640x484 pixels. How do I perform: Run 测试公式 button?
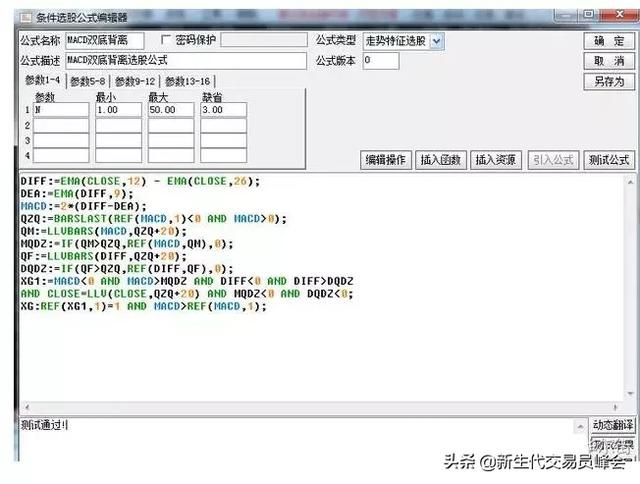coord(609,160)
